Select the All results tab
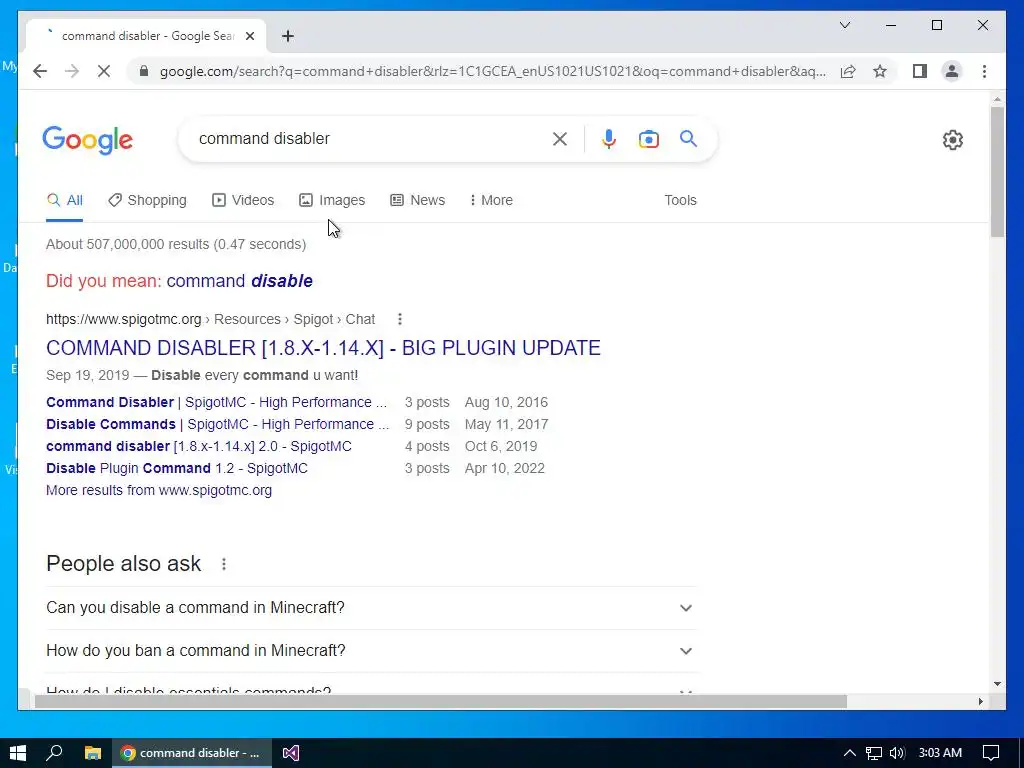 (65, 200)
